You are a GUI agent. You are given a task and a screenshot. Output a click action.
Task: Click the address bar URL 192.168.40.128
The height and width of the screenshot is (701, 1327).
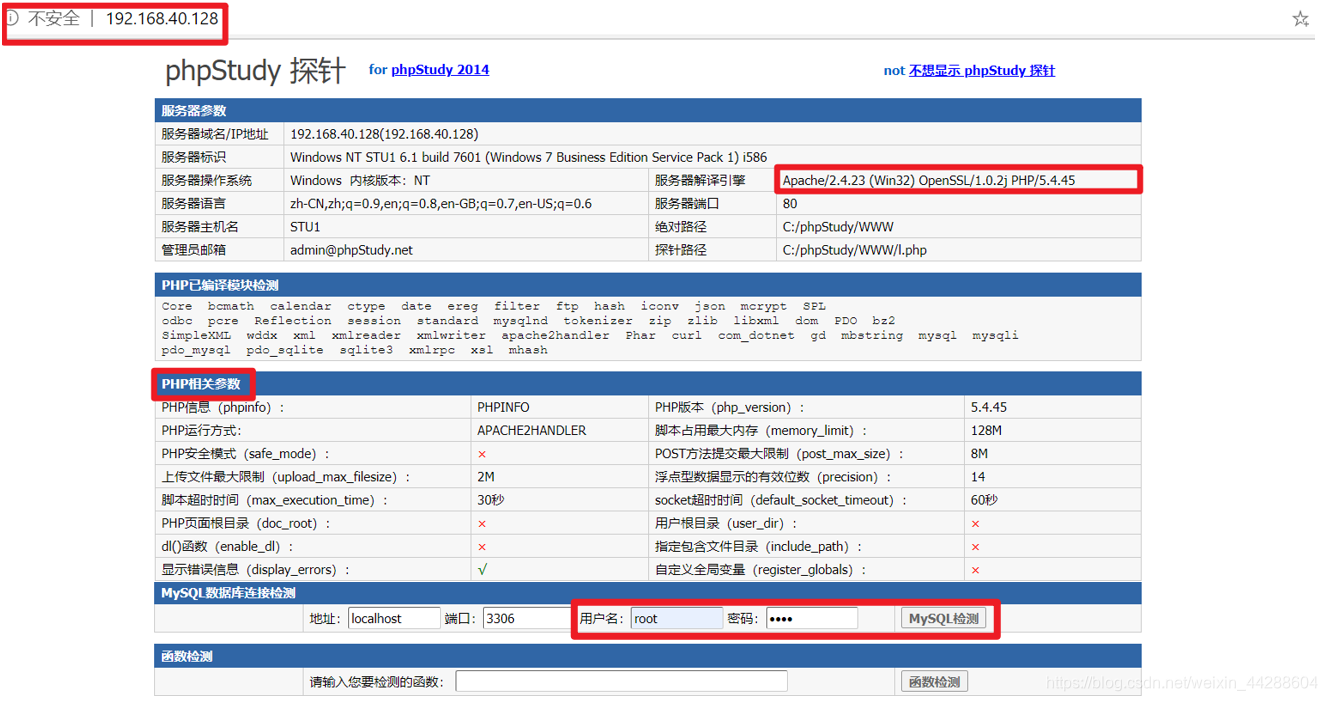(x=162, y=18)
